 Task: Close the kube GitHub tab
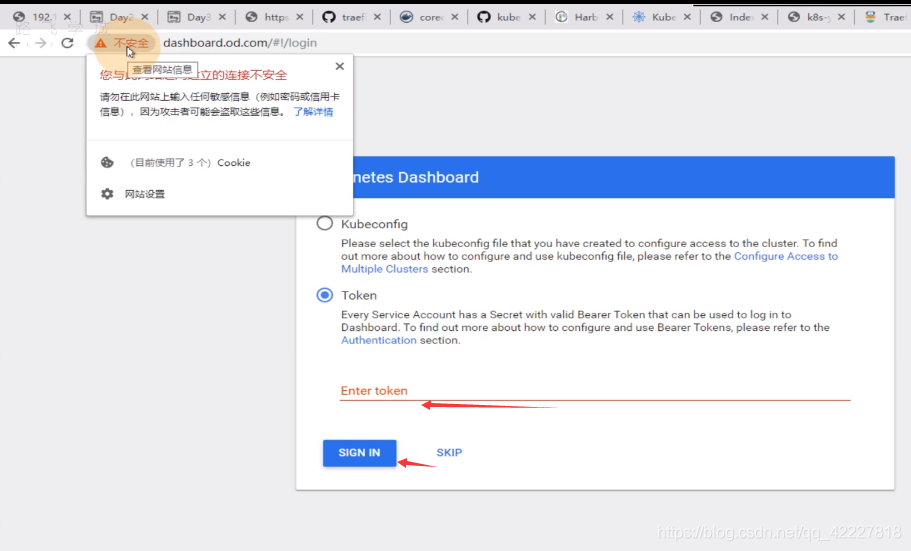[x=532, y=17]
